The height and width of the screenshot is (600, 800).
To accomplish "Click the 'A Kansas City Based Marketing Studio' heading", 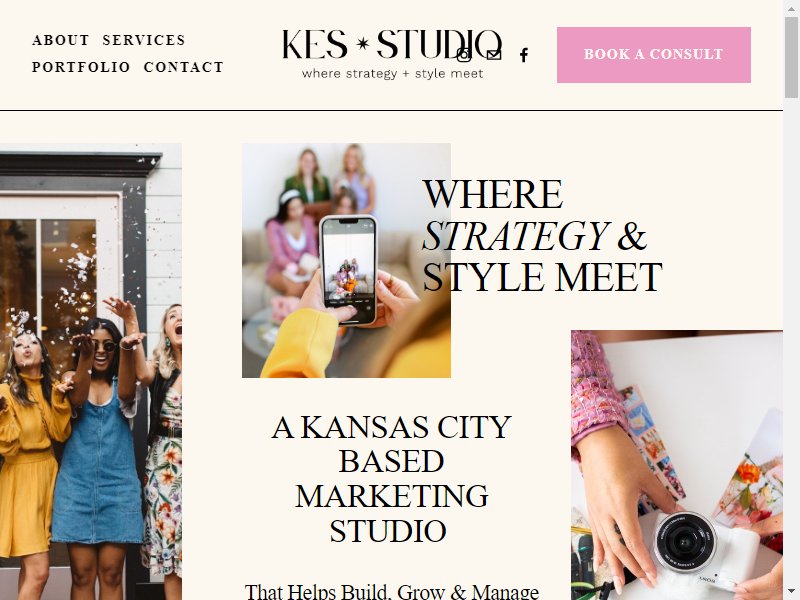I will coord(391,479).
